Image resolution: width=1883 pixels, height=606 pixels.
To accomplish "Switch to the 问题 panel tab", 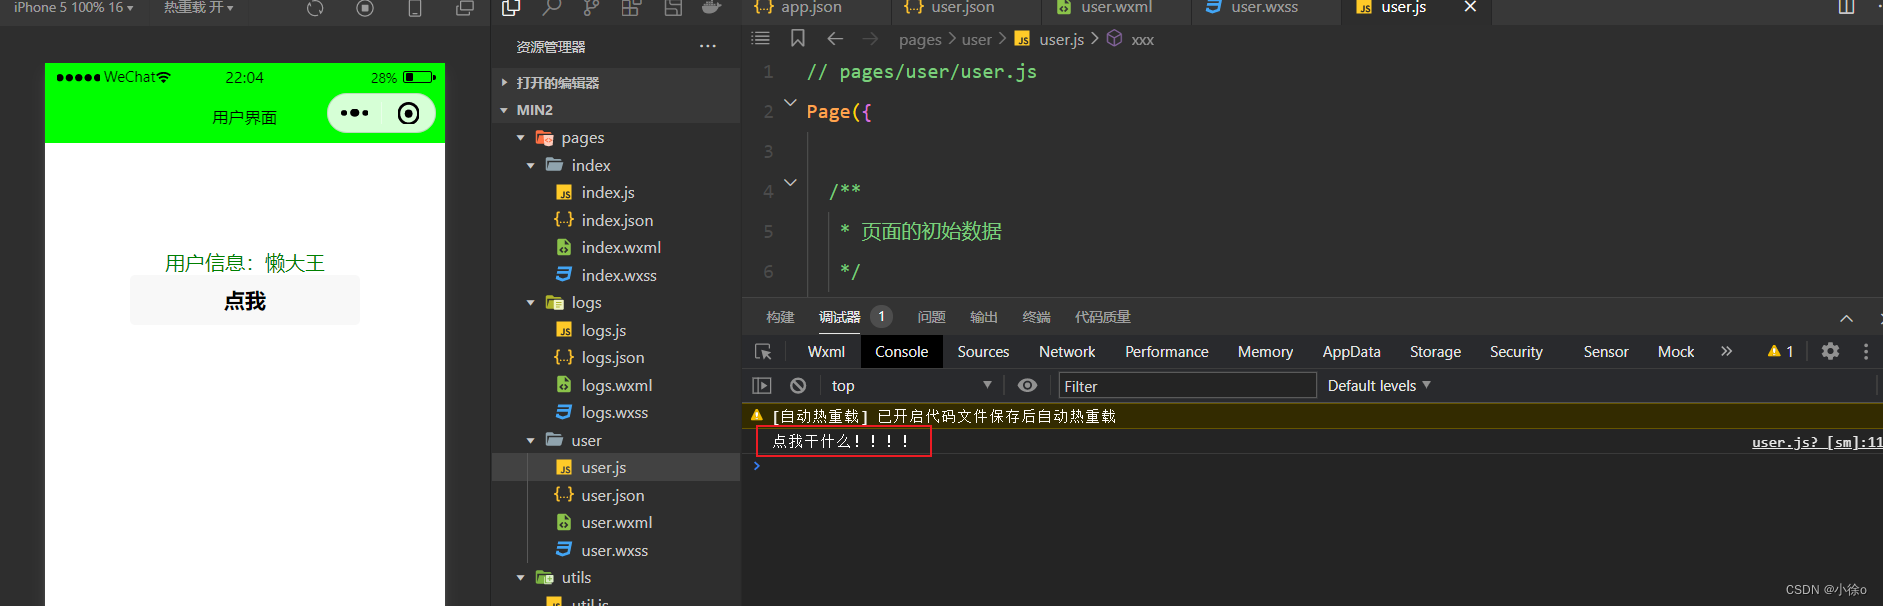I will 931,317.
